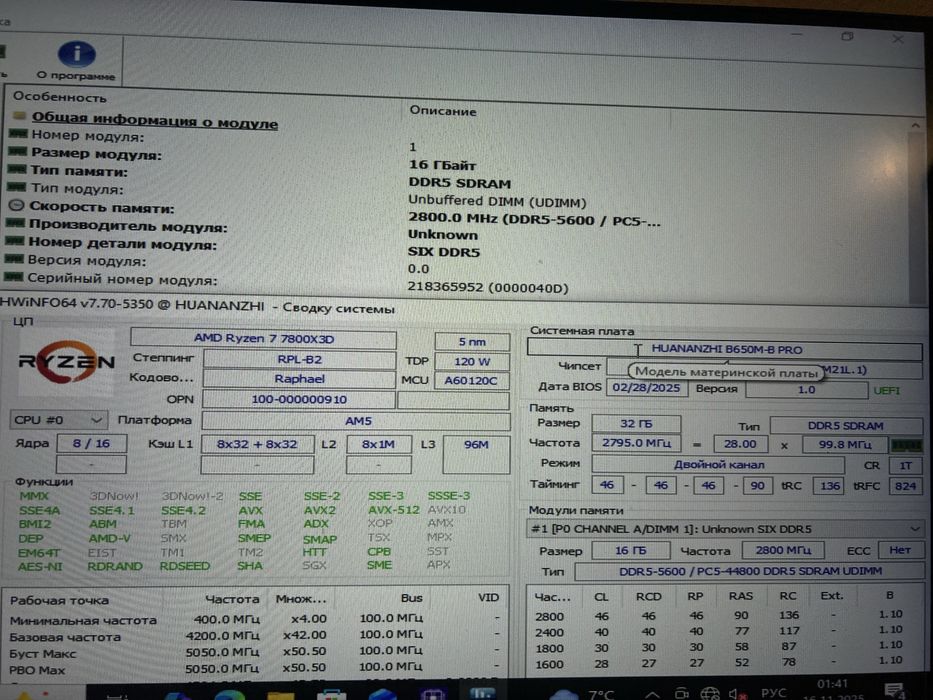Select the 'Номер детали модуля' row
This screenshot has width=933, height=700.
(123, 243)
